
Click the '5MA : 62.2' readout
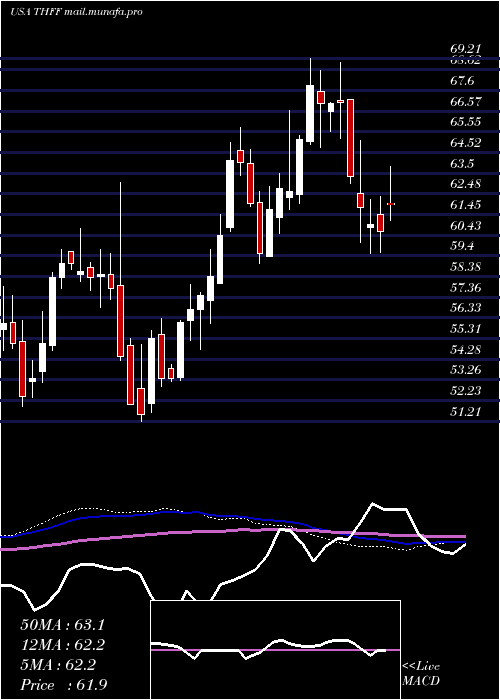coord(58,665)
